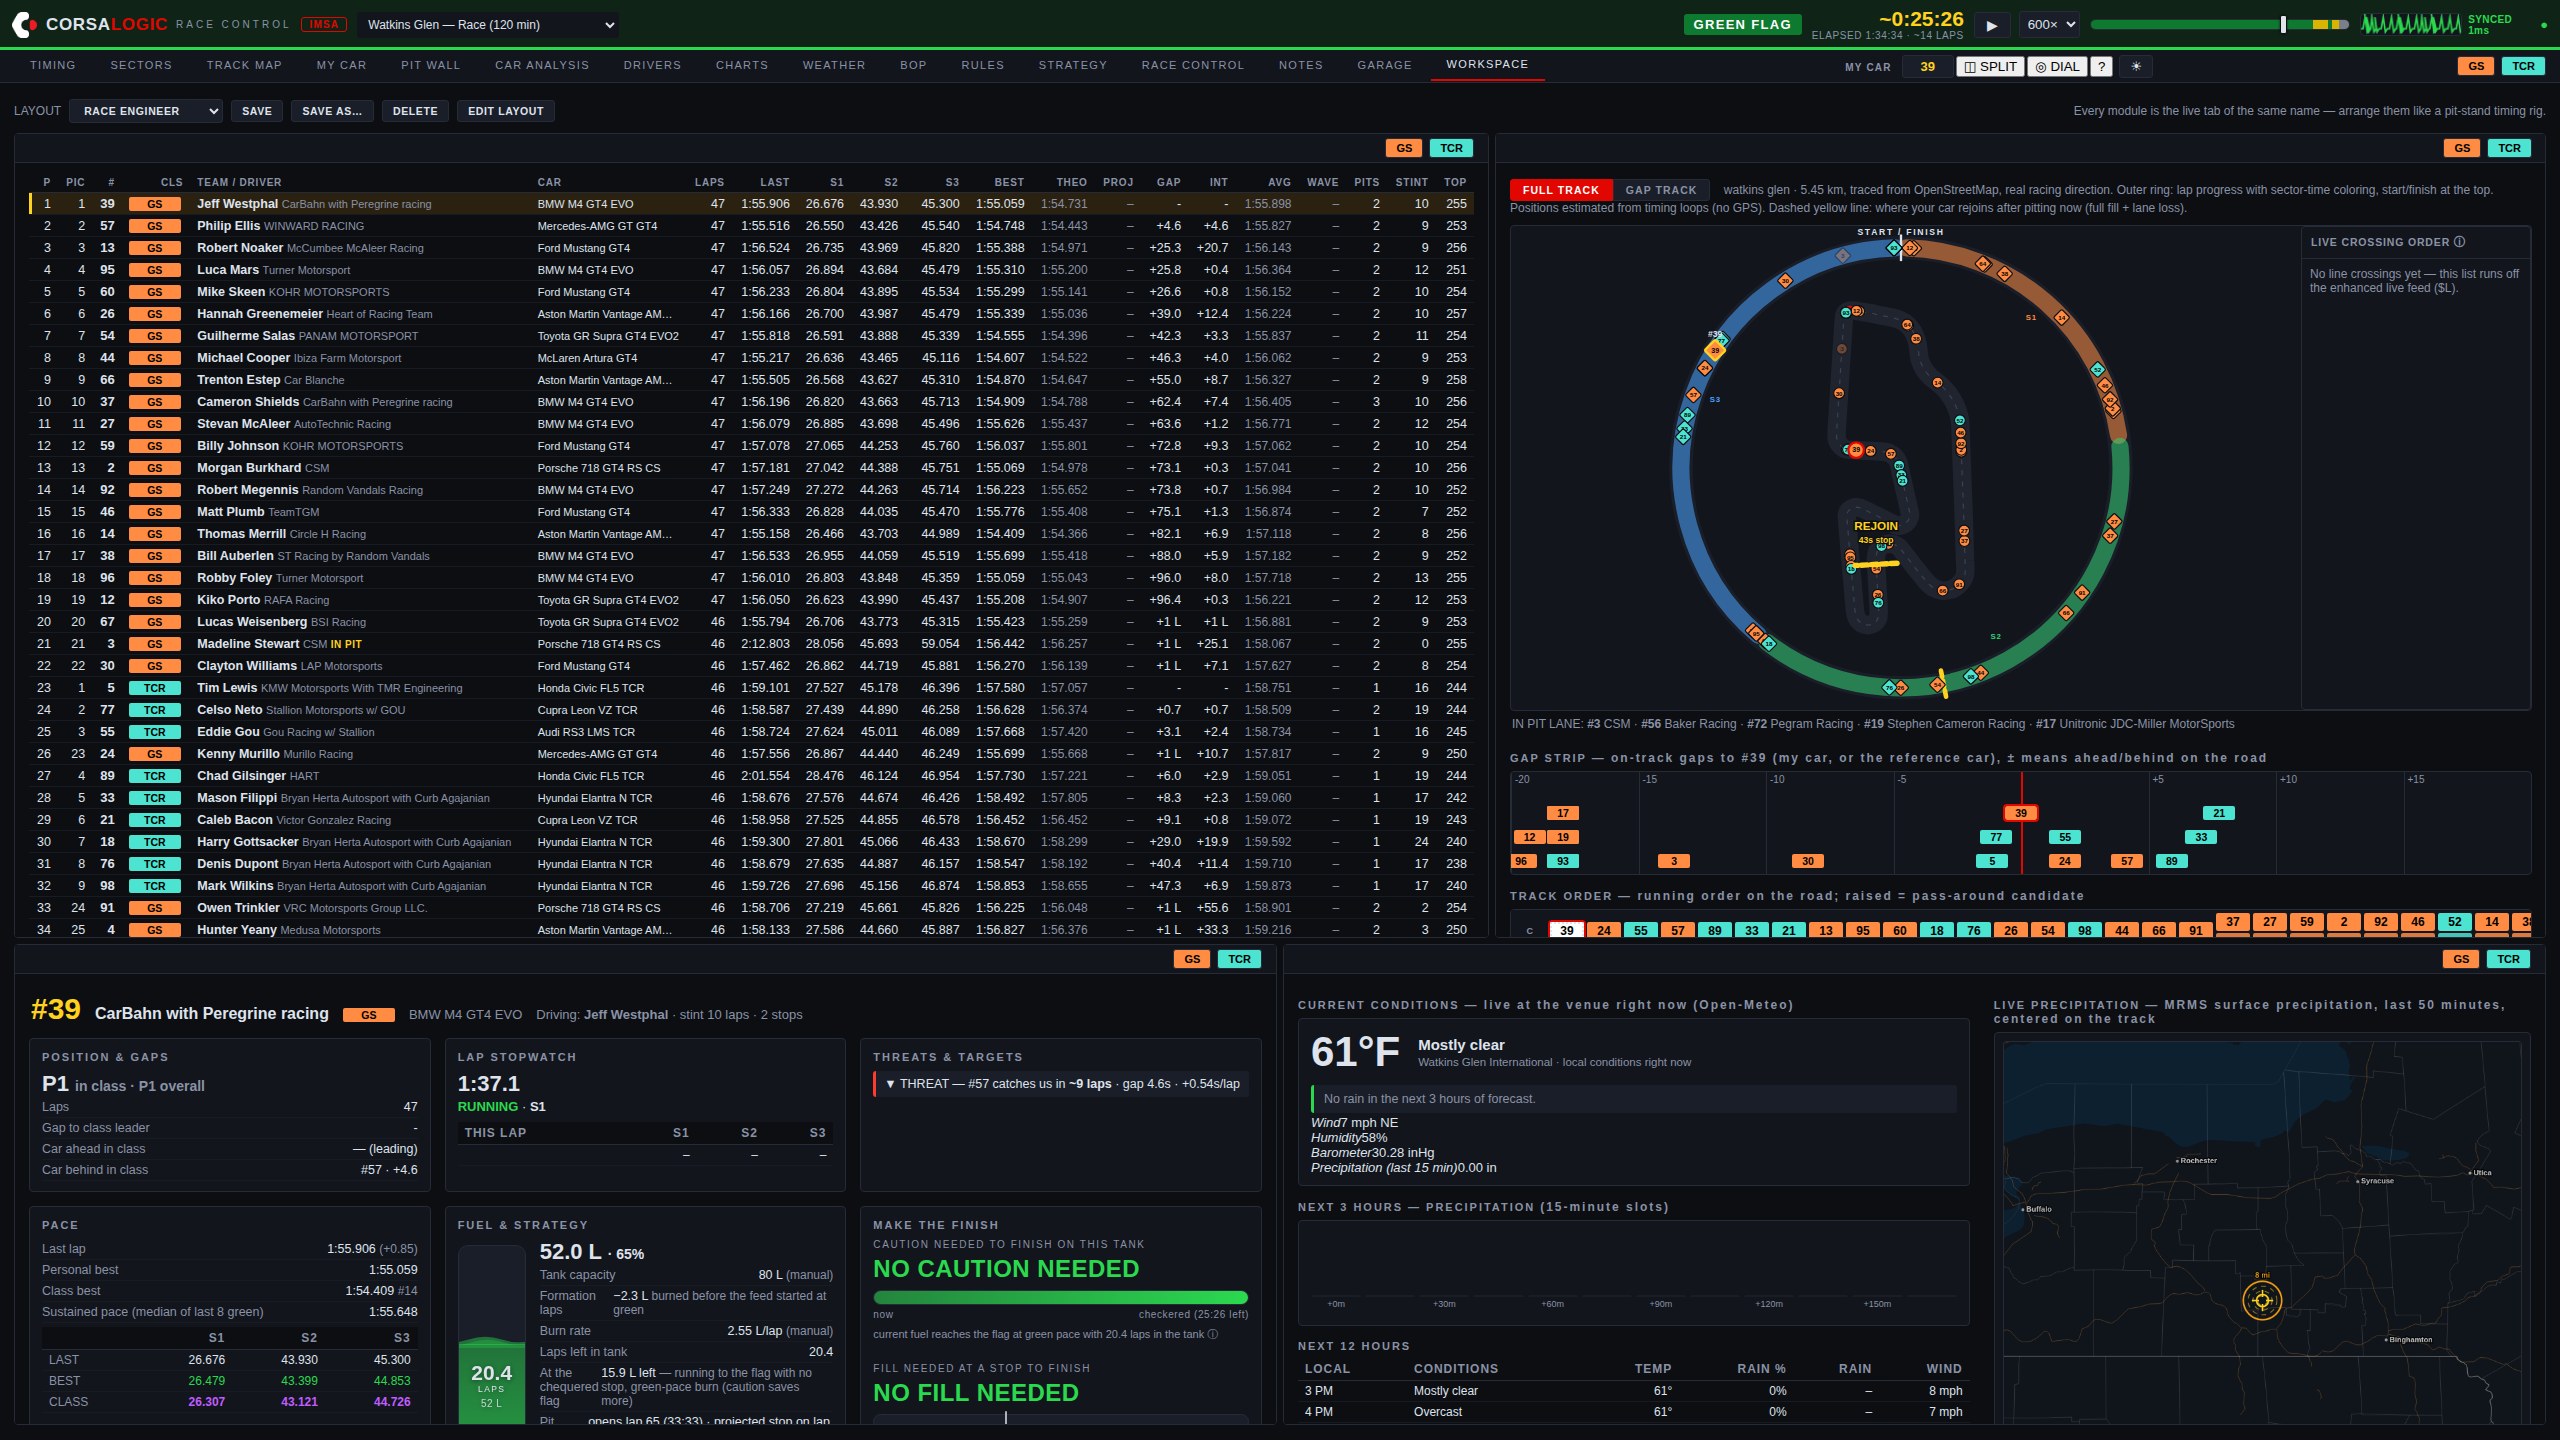Go to the Race Control tab
The image size is (2560, 1440).
click(x=1193, y=65)
